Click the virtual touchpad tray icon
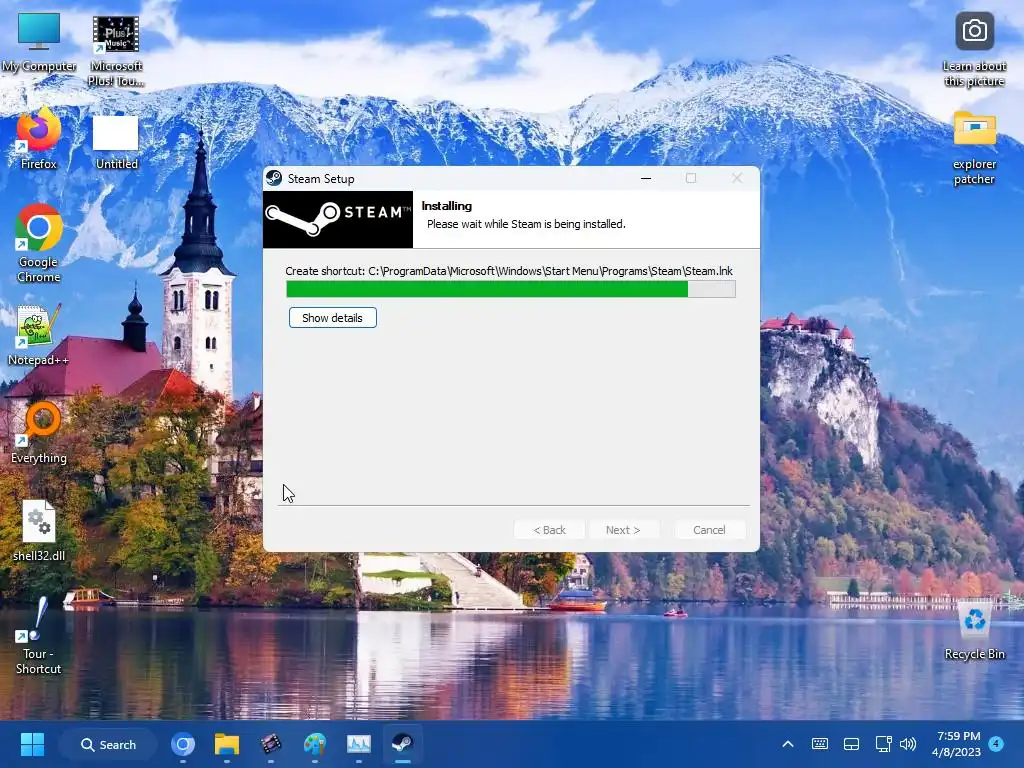 pyautogui.click(x=851, y=744)
